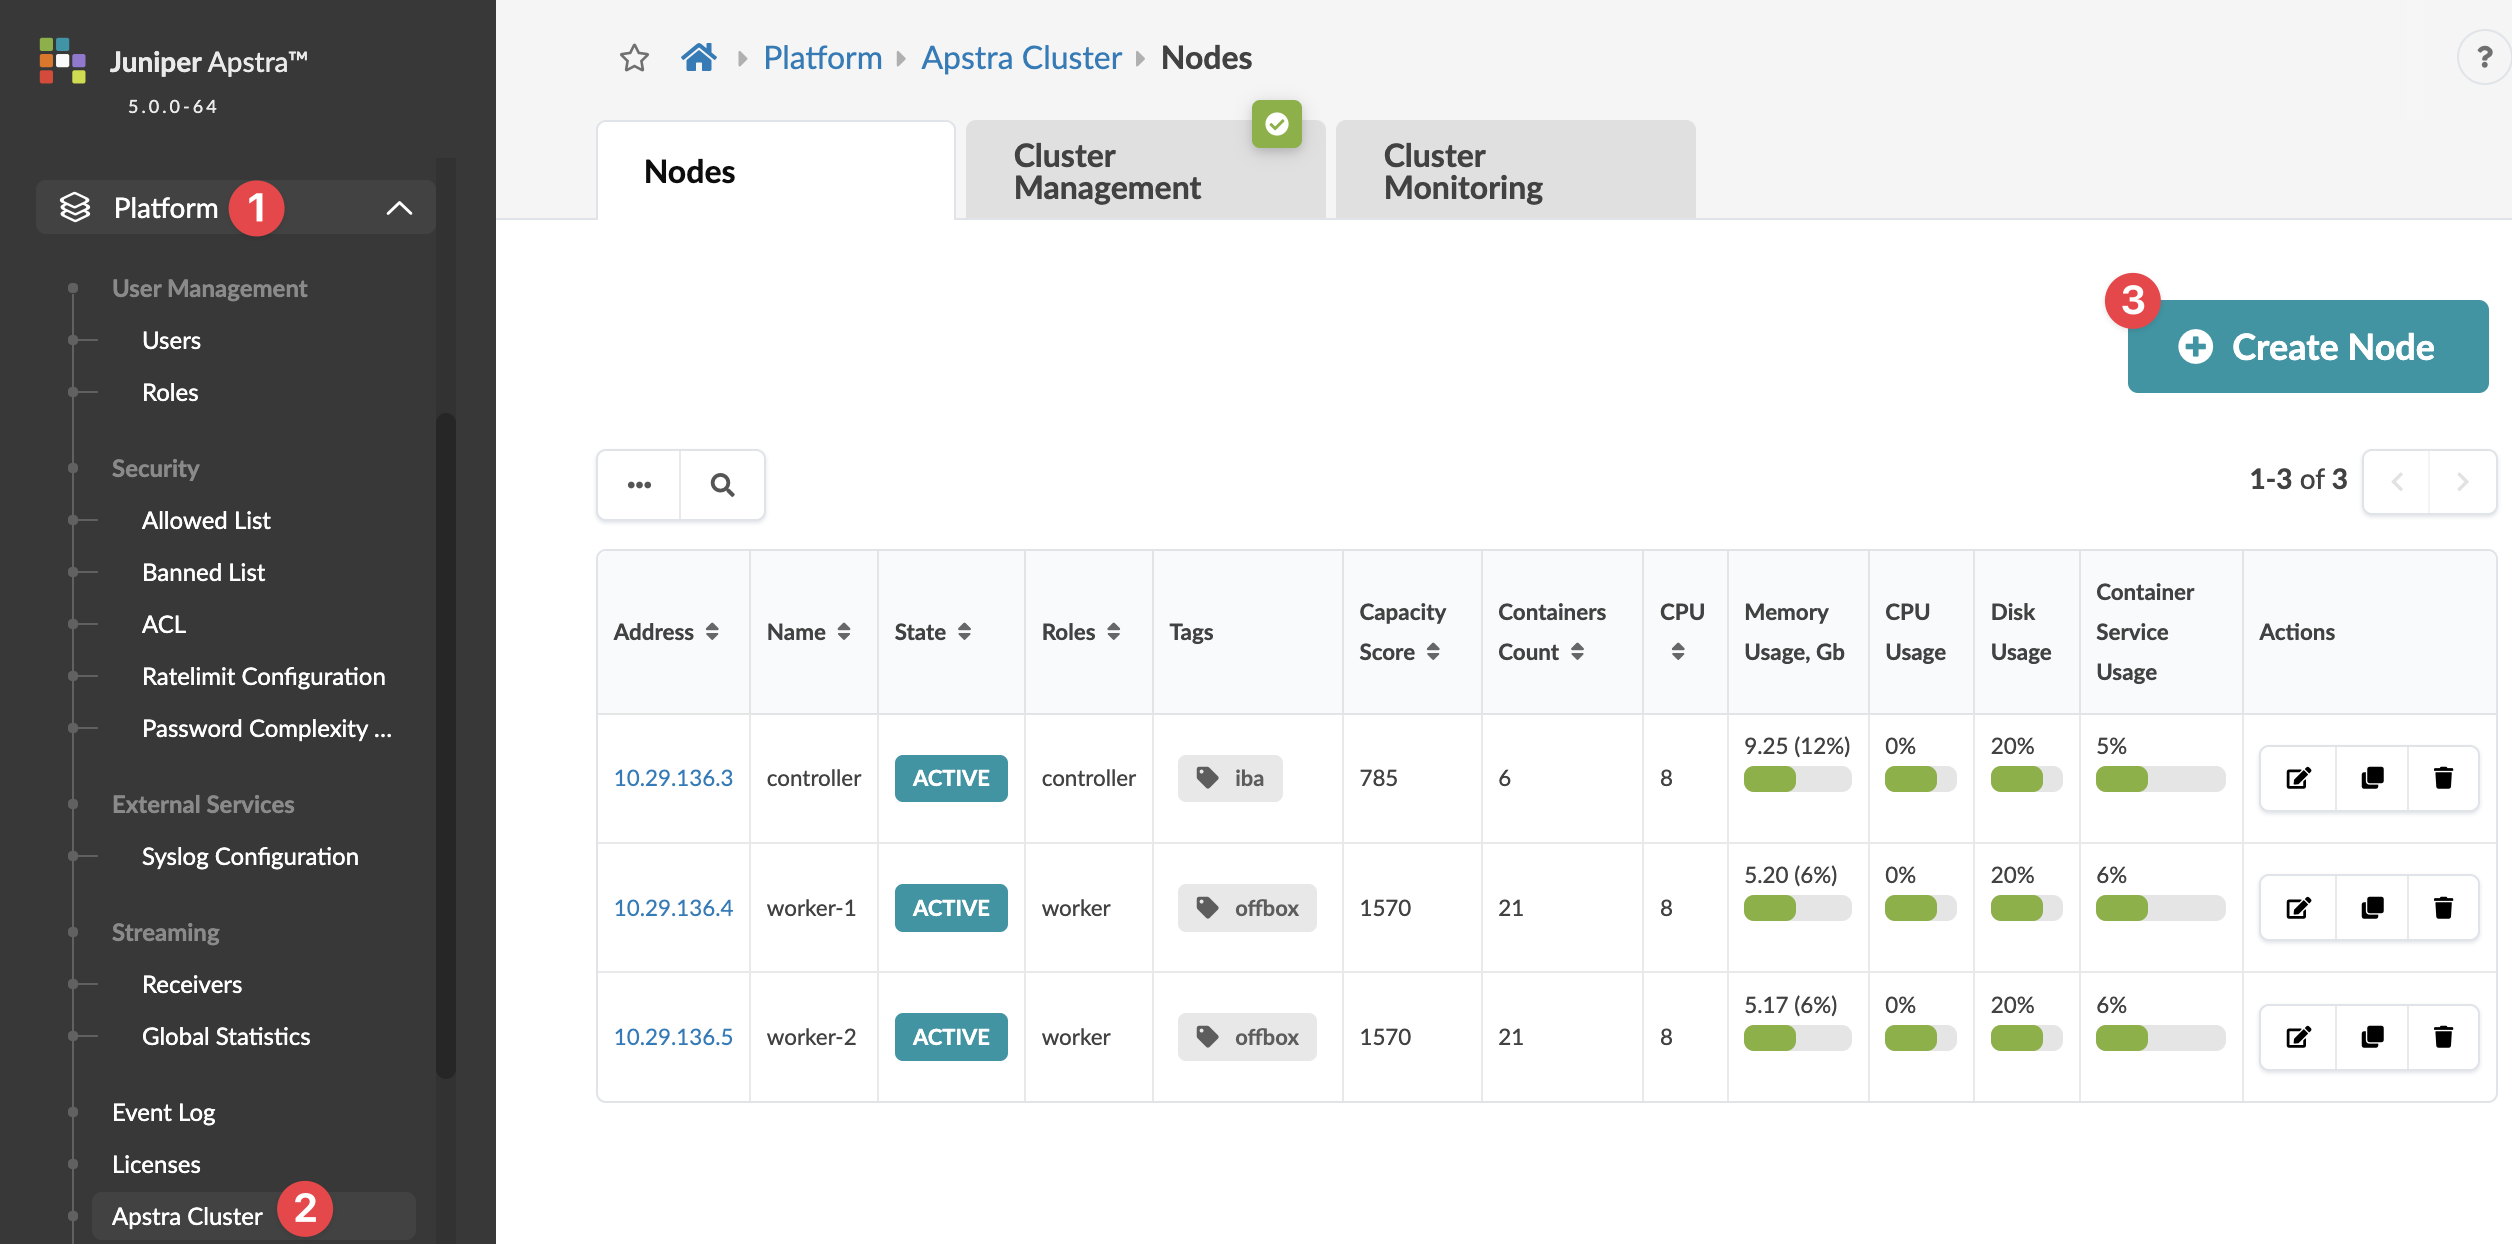Select Syslog Configuration in sidebar
Viewport: 2512px width, 1244px height.
[250, 856]
